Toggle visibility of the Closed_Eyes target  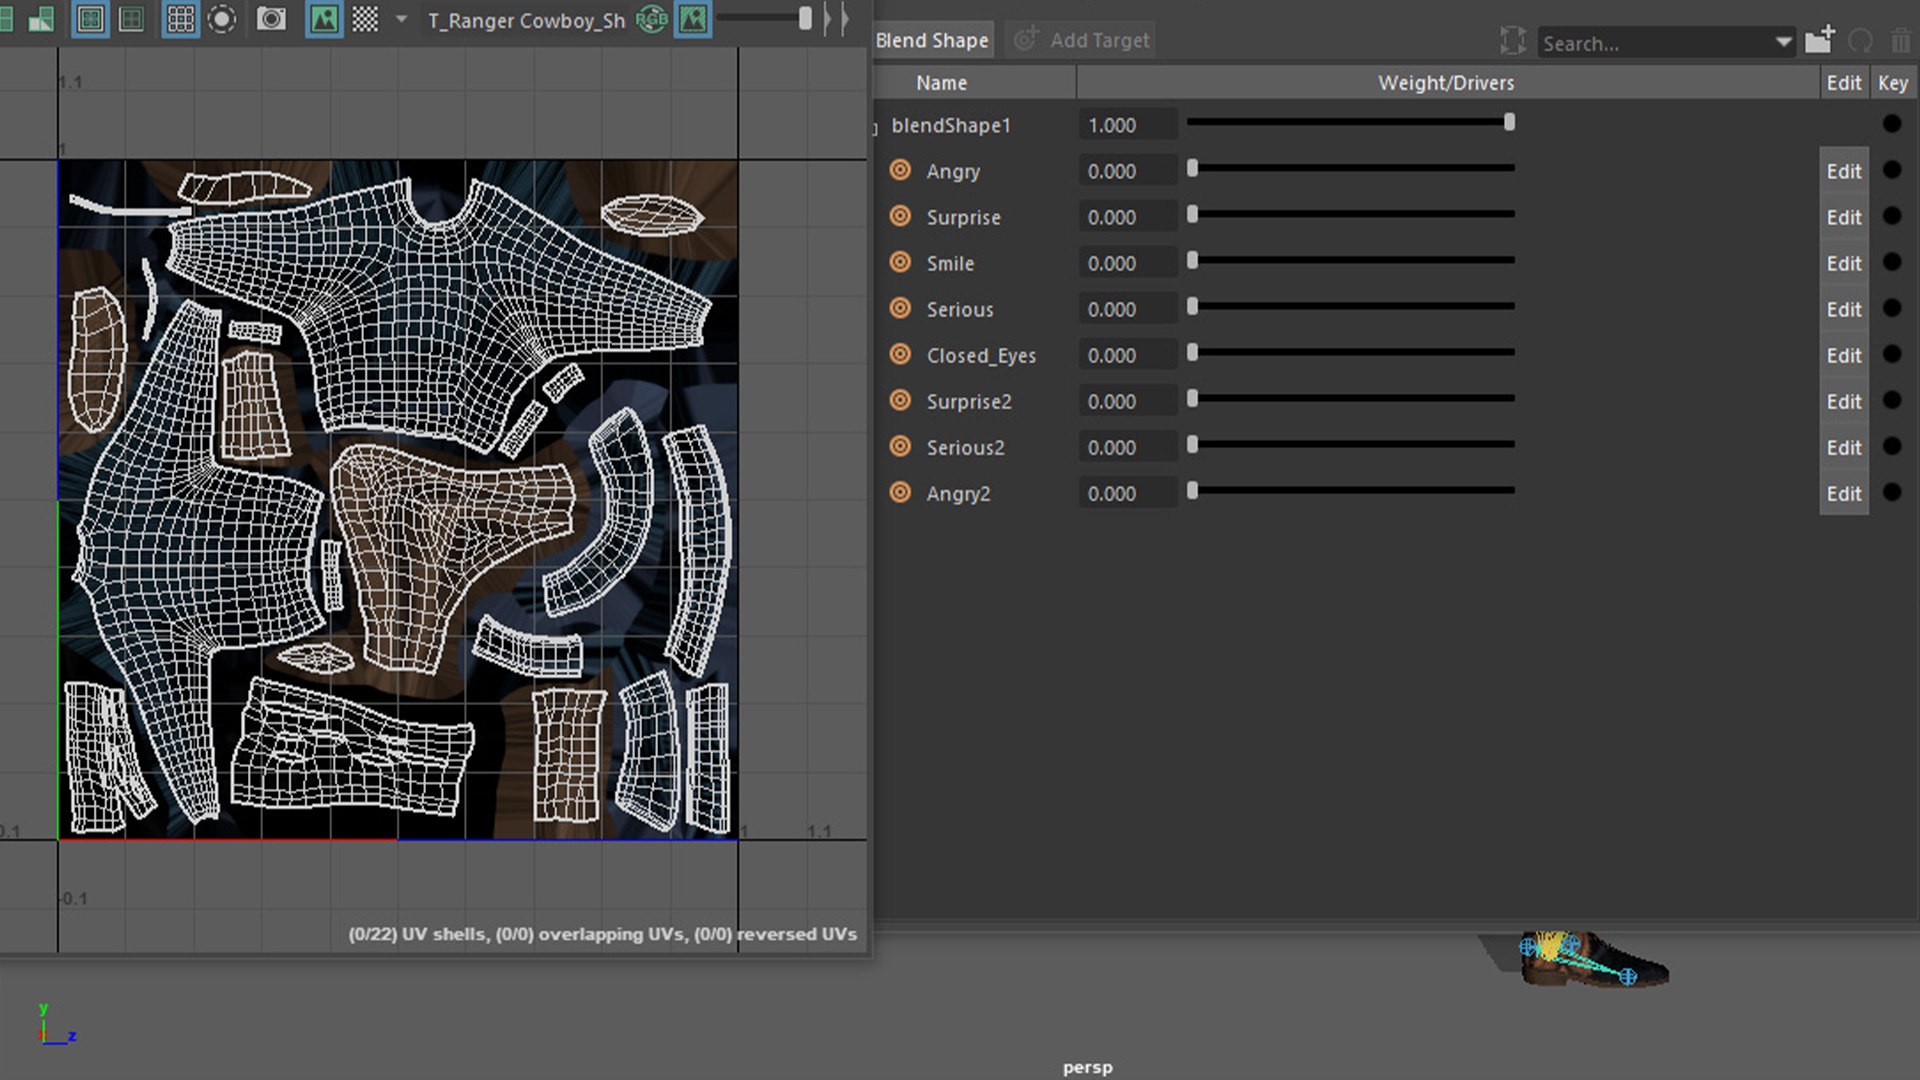click(900, 354)
